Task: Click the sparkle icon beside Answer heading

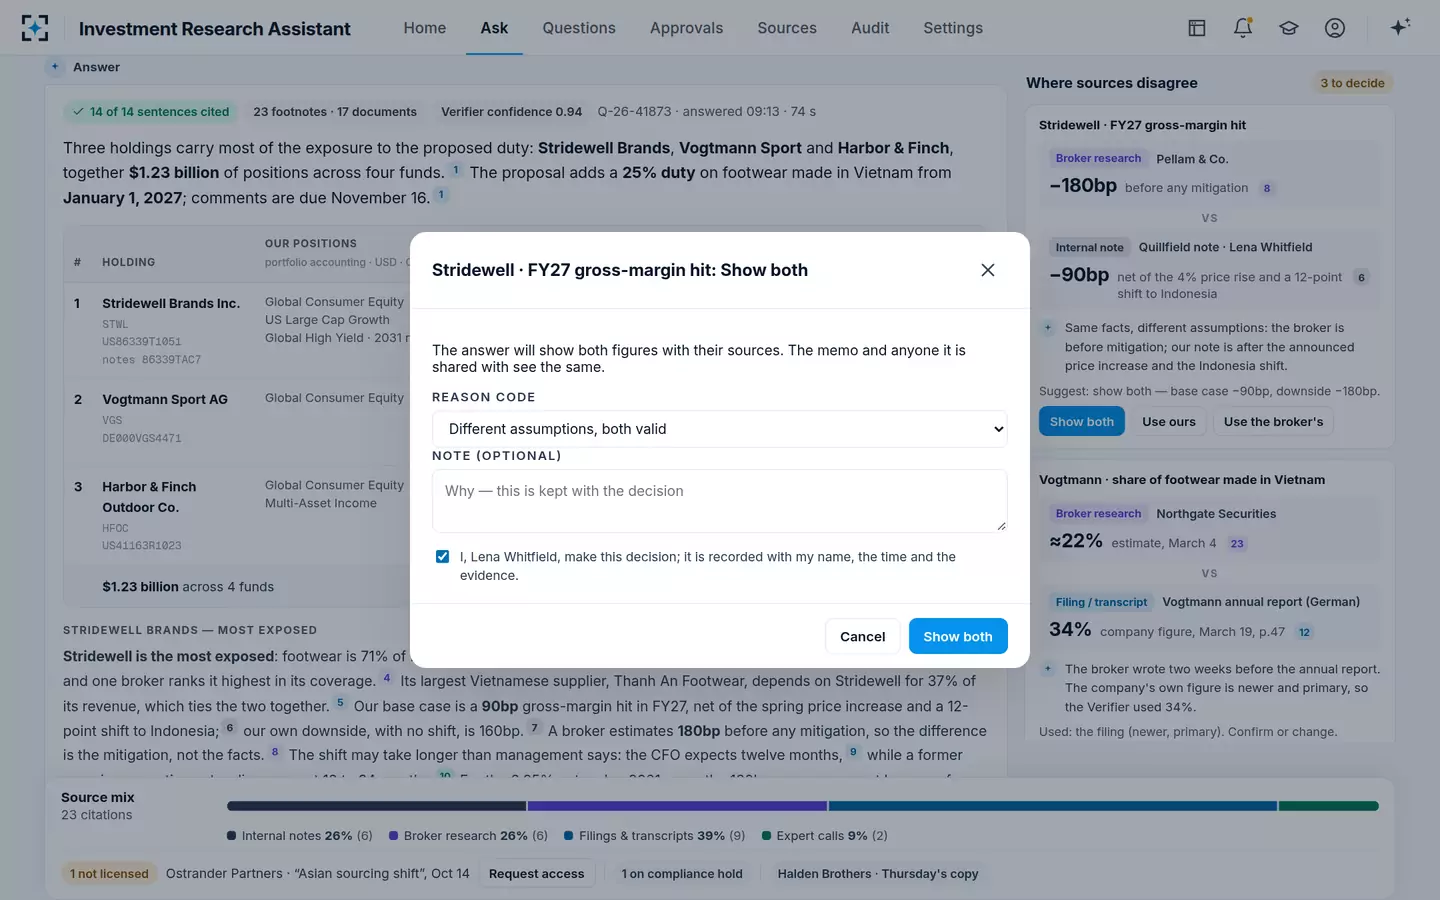Action: tap(55, 67)
